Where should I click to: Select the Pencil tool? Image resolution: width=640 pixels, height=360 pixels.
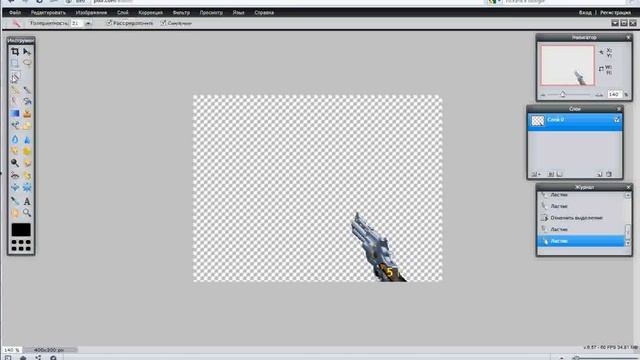point(15,89)
